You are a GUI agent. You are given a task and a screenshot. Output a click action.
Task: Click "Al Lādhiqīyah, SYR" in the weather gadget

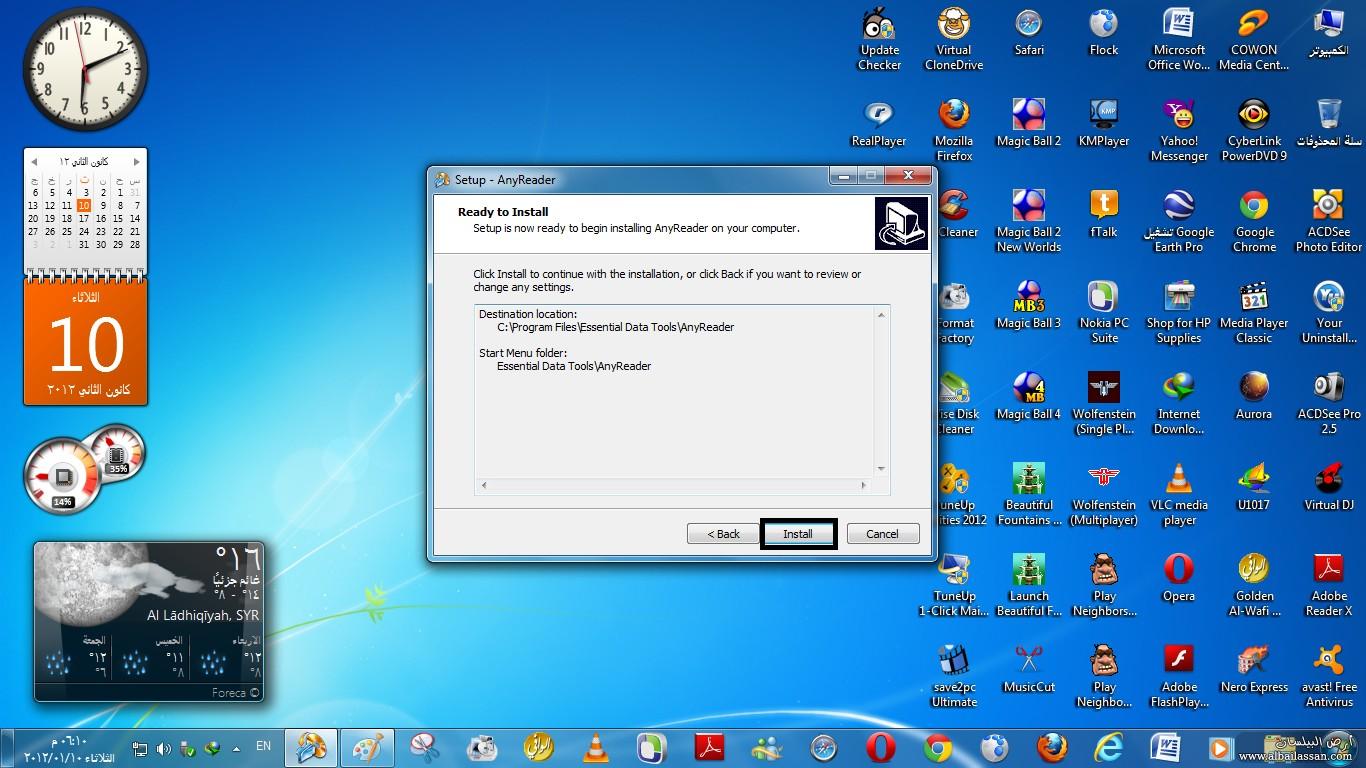tap(203, 616)
